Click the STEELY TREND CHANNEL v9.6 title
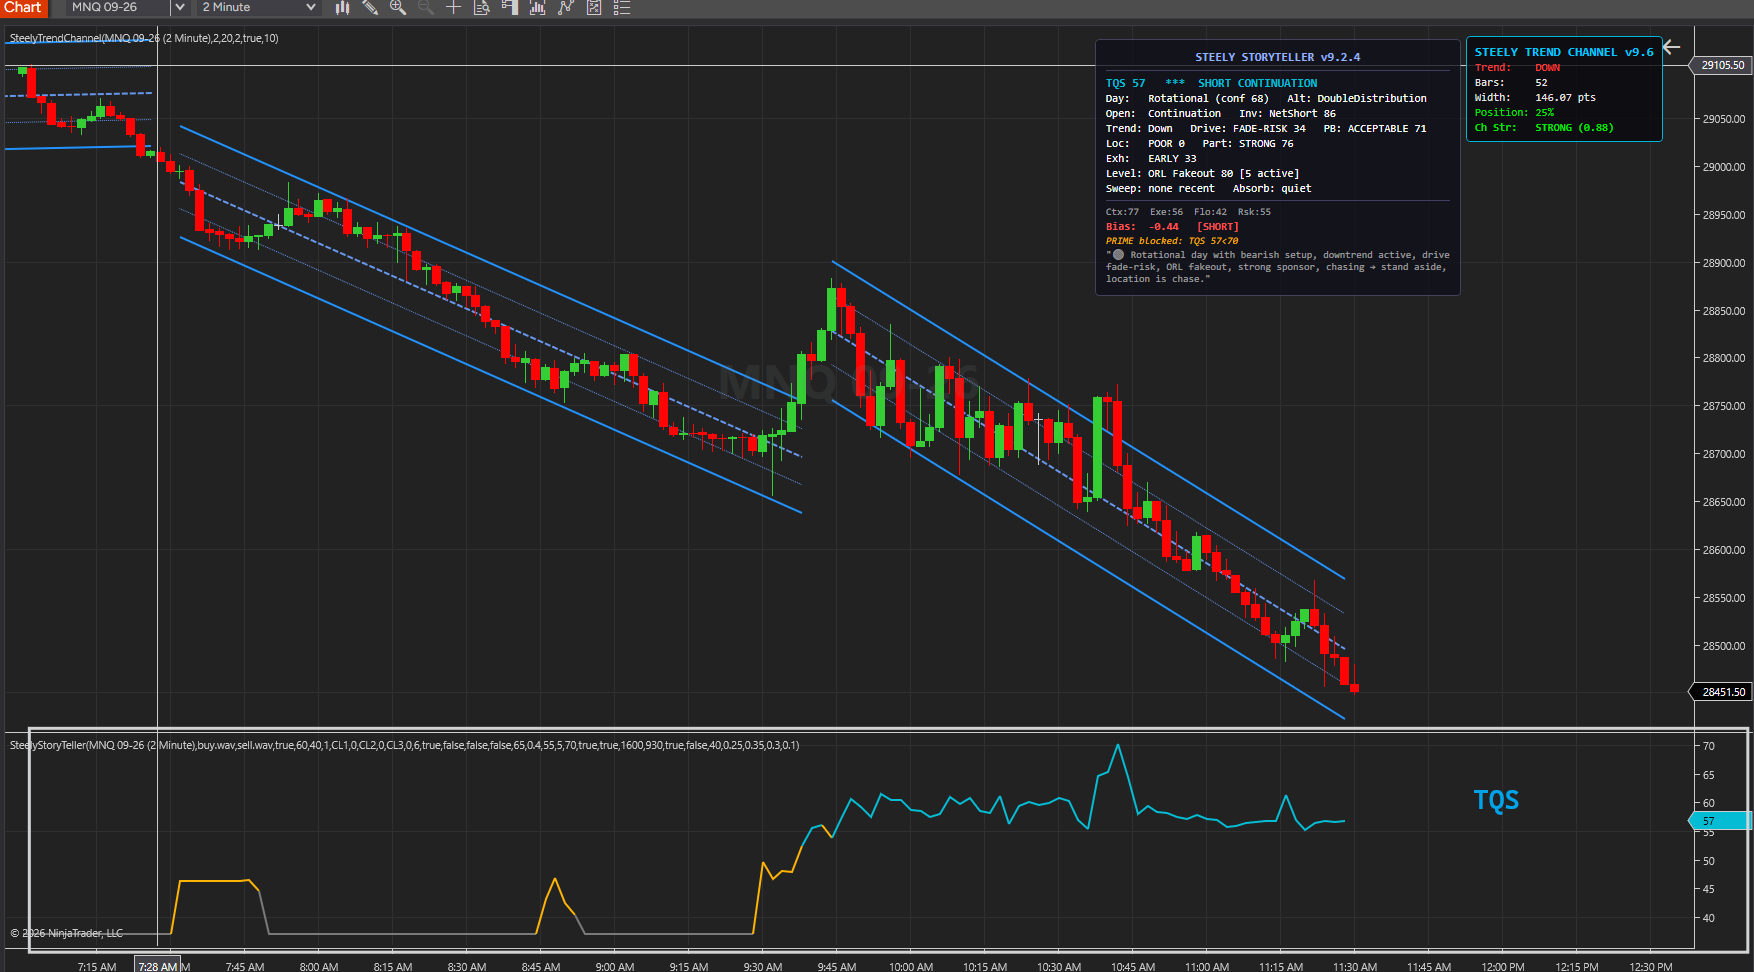 tap(1564, 52)
